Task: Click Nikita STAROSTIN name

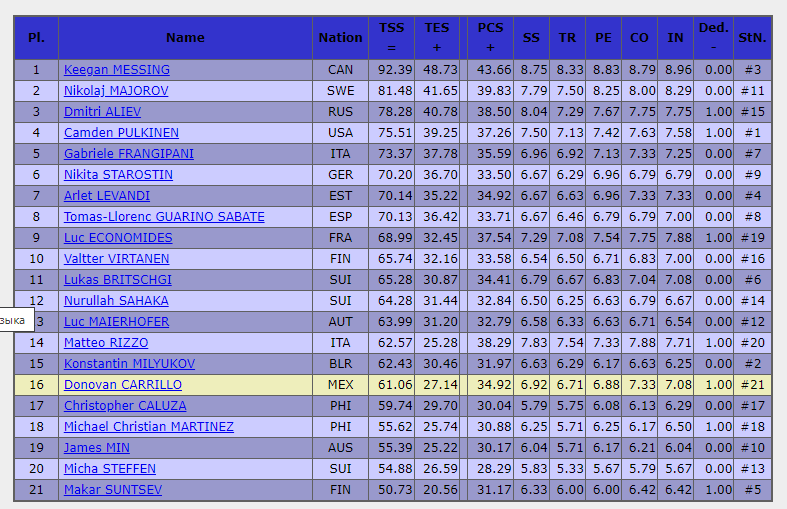Action: tap(118, 175)
